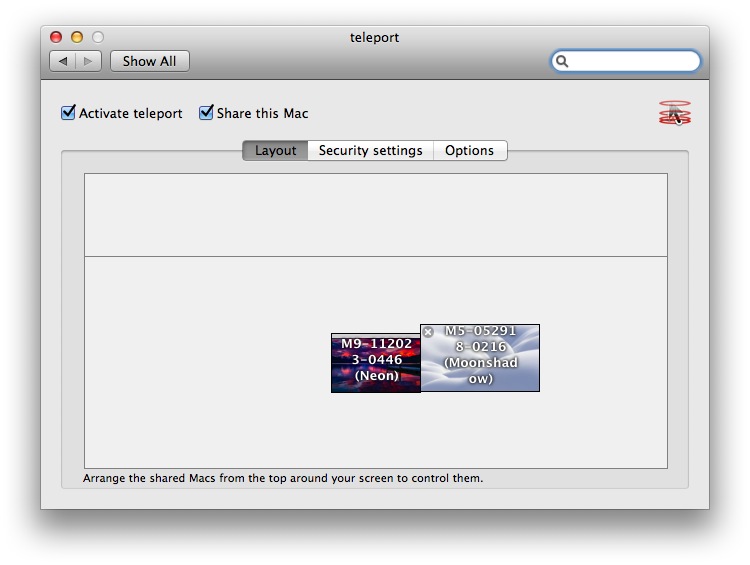Focus the search input field
750x565 pixels.
tap(632, 61)
